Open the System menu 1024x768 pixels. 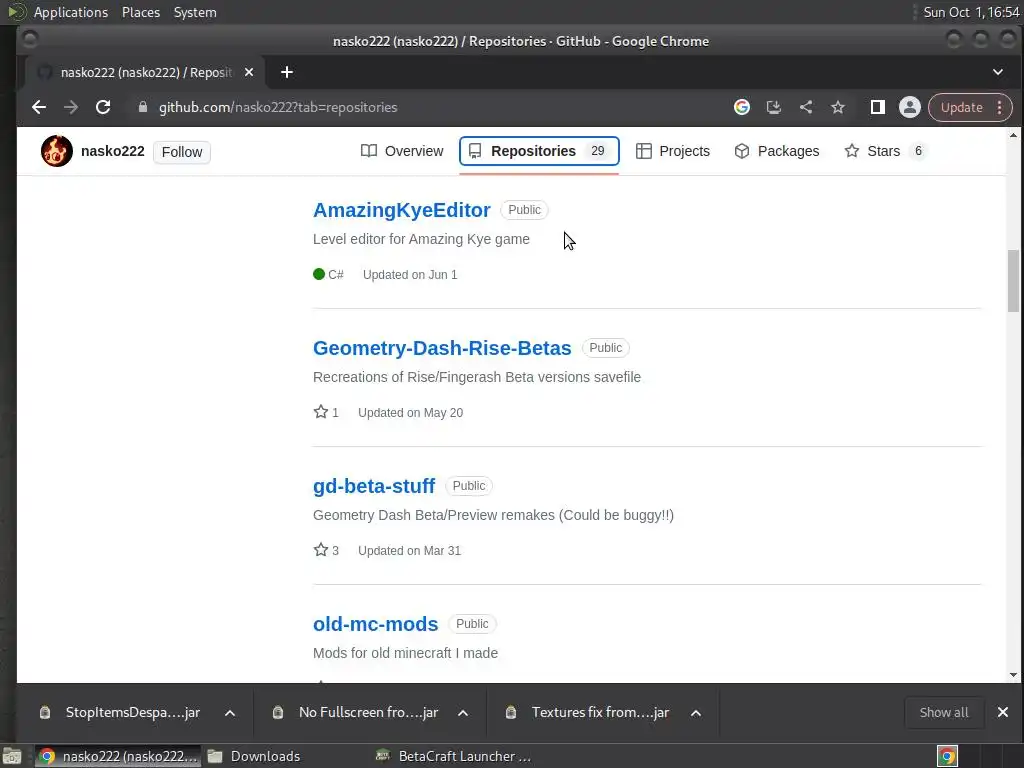pyautogui.click(x=195, y=12)
